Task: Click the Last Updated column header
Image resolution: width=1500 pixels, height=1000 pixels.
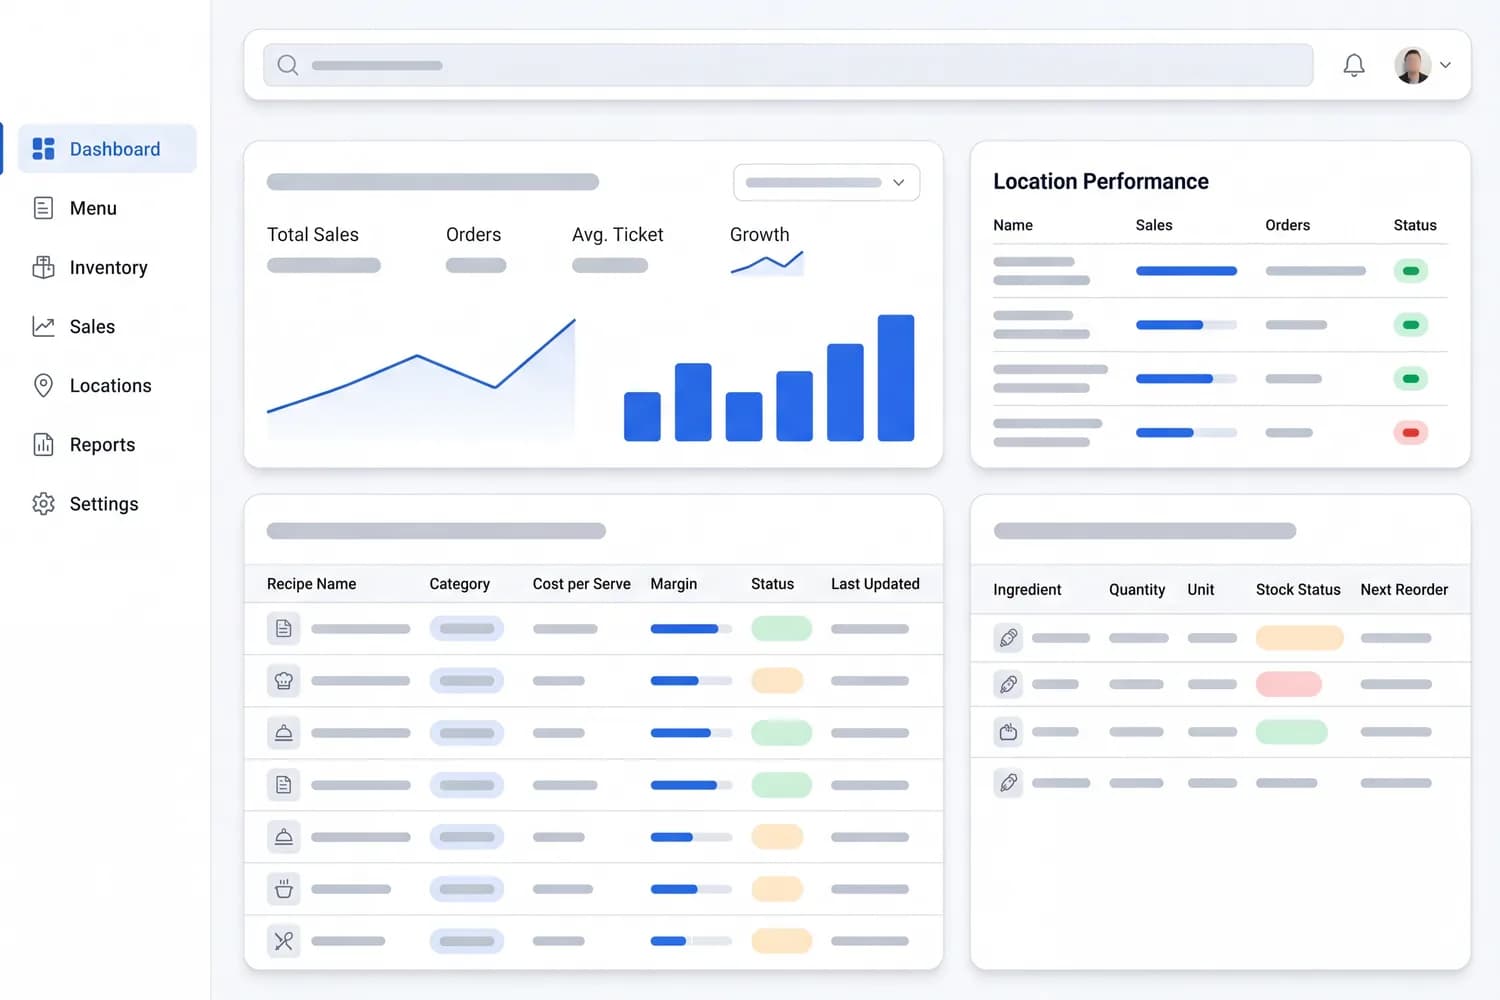Action: [x=875, y=584]
